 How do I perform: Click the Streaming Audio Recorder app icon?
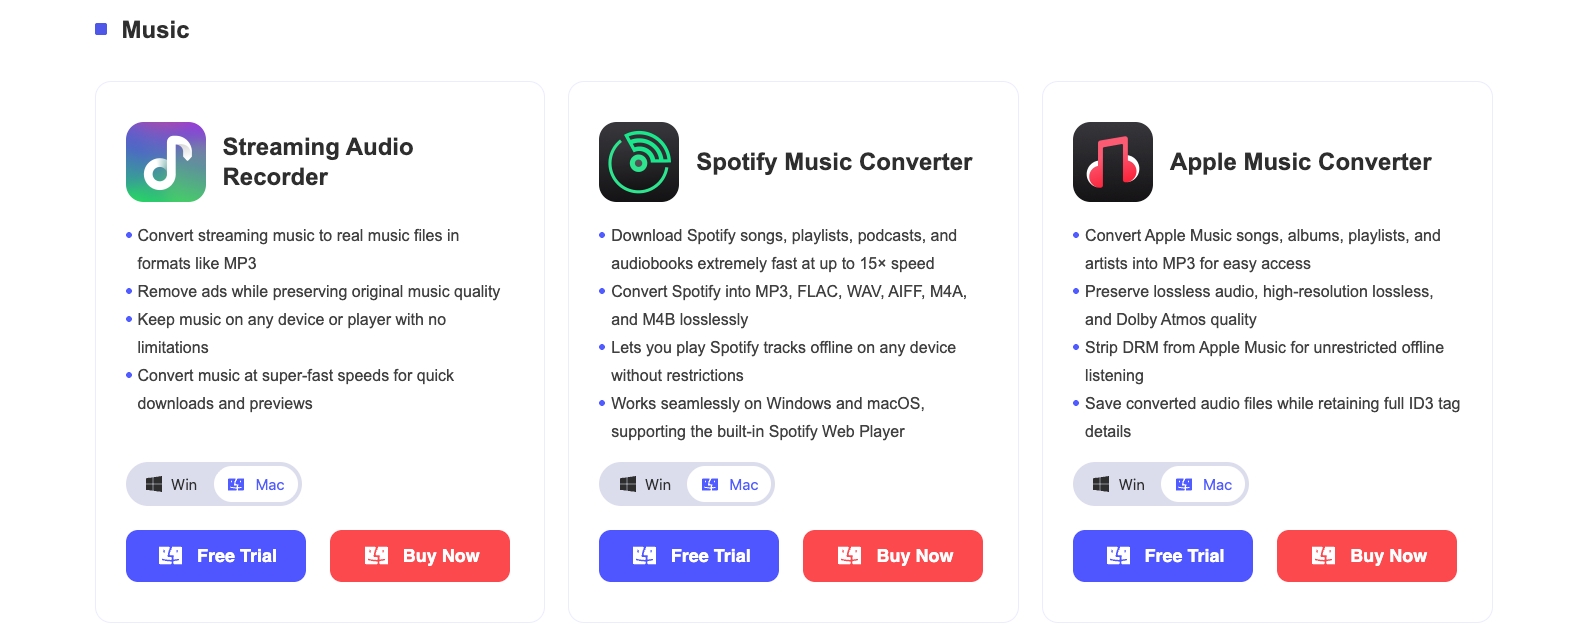pyautogui.click(x=166, y=162)
